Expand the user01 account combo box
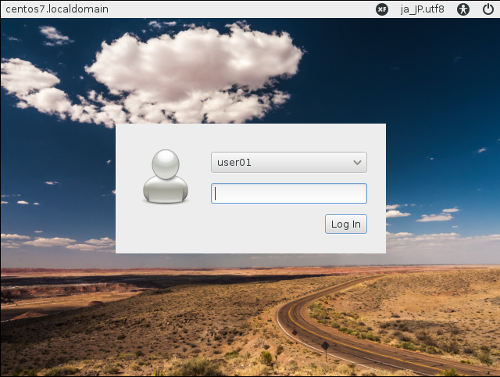Image resolution: width=500 pixels, height=377 pixels. (289, 163)
